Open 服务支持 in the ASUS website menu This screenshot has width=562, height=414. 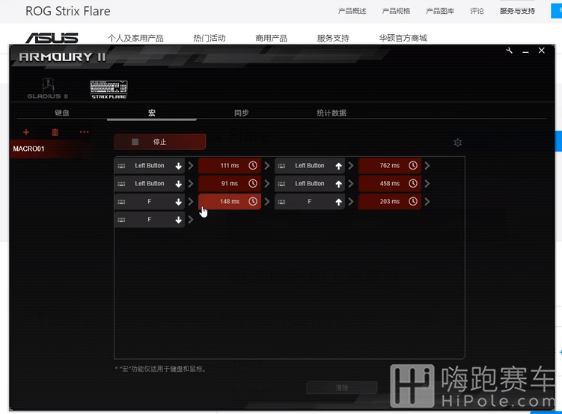[333, 38]
